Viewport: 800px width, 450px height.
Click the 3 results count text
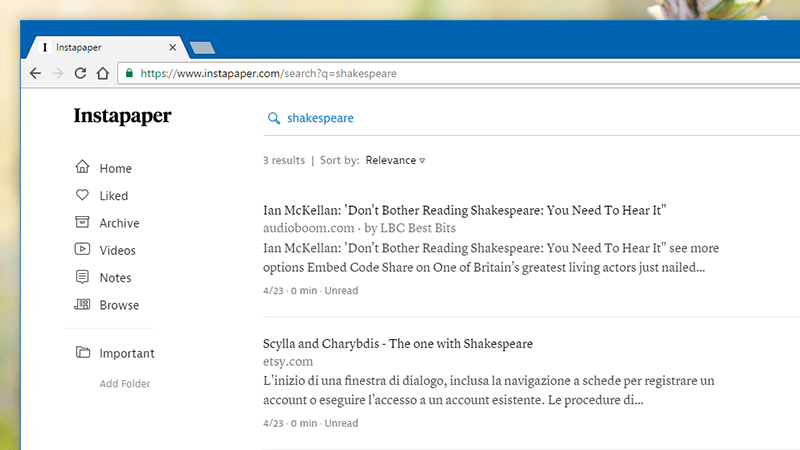point(284,160)
